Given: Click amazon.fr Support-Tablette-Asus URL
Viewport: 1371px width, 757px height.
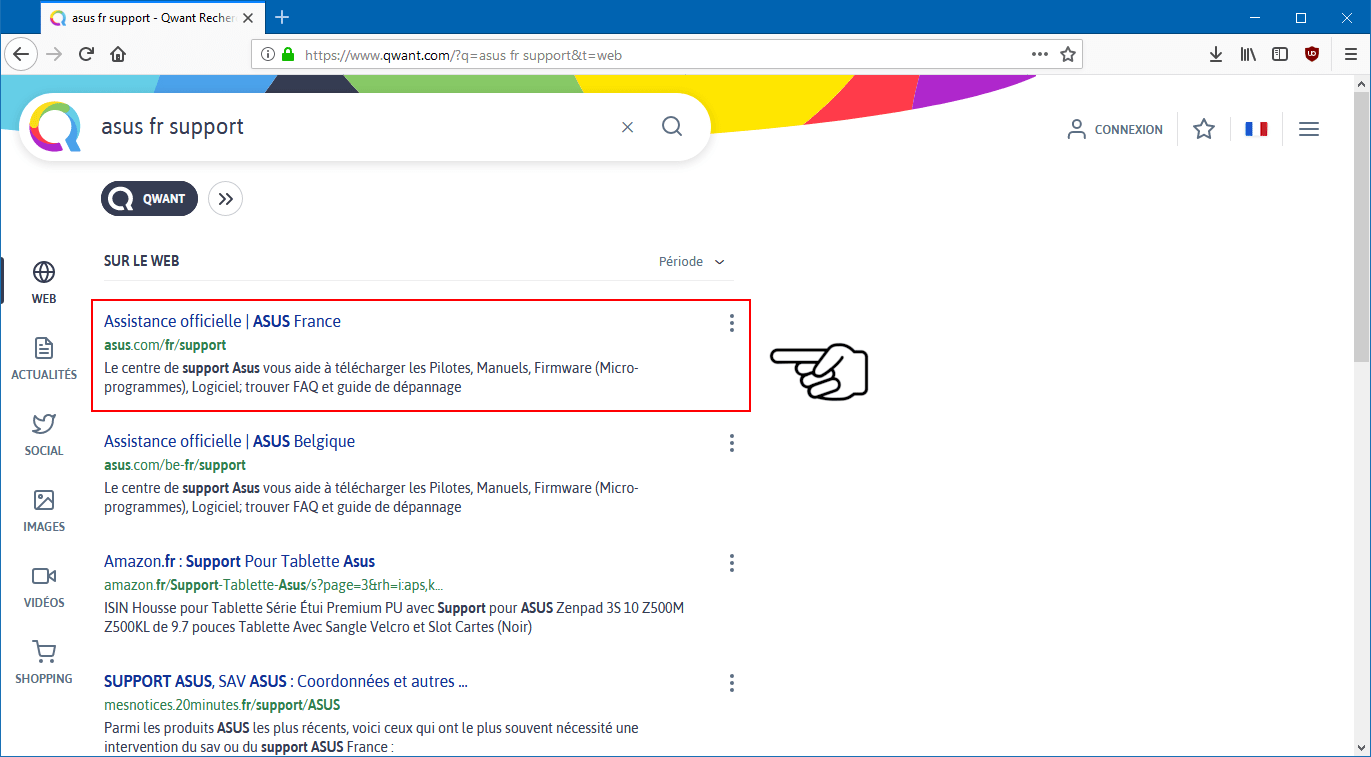Looking at the screenshot, I should (x=273, y=585).
